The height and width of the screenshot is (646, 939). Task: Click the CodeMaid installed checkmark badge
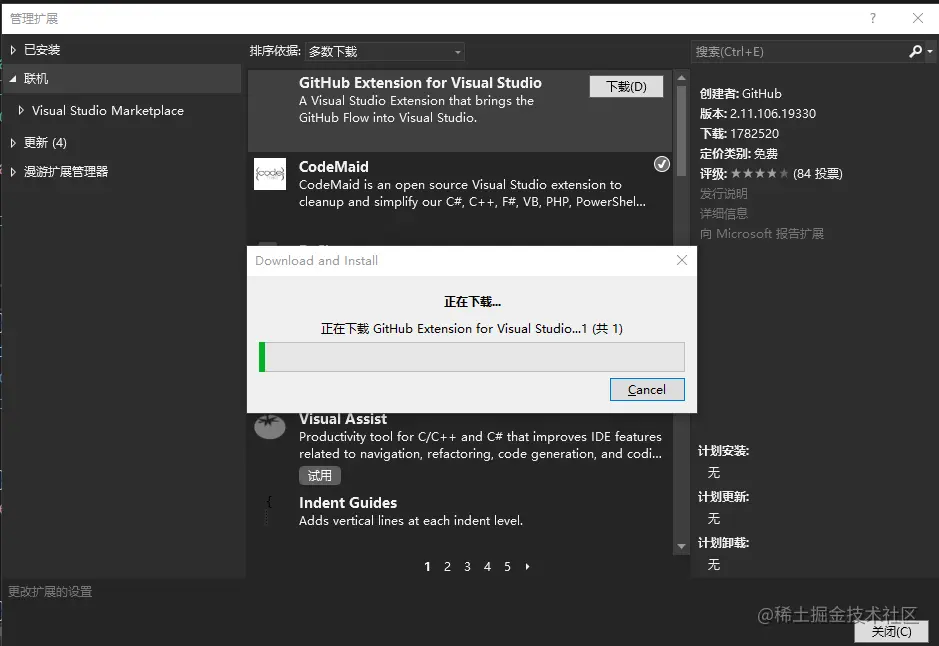662,164
